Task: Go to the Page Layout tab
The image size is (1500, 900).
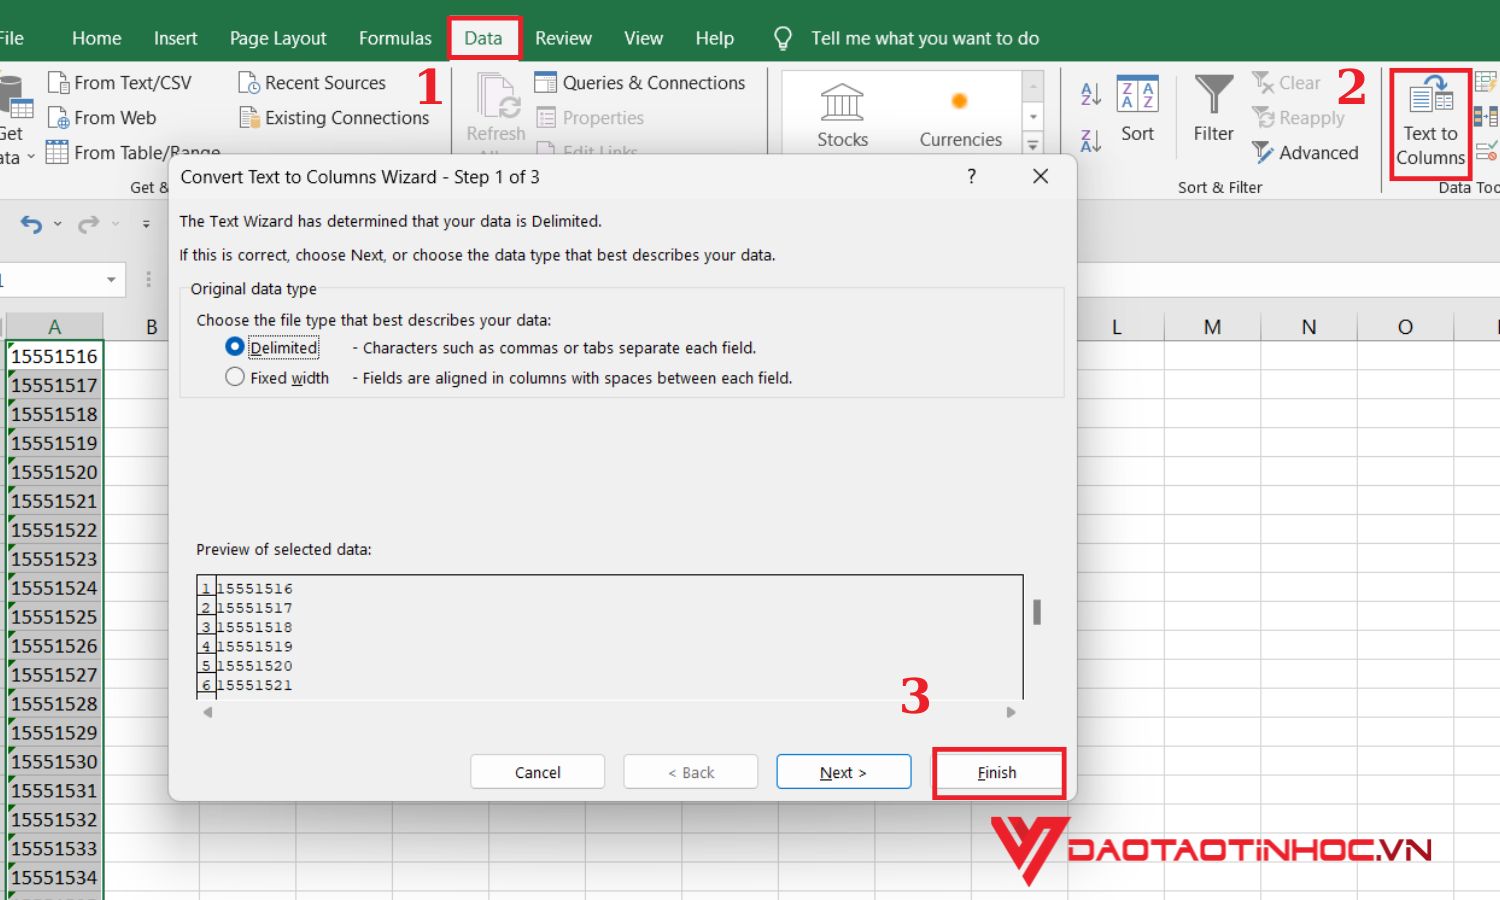Action: 278,39
